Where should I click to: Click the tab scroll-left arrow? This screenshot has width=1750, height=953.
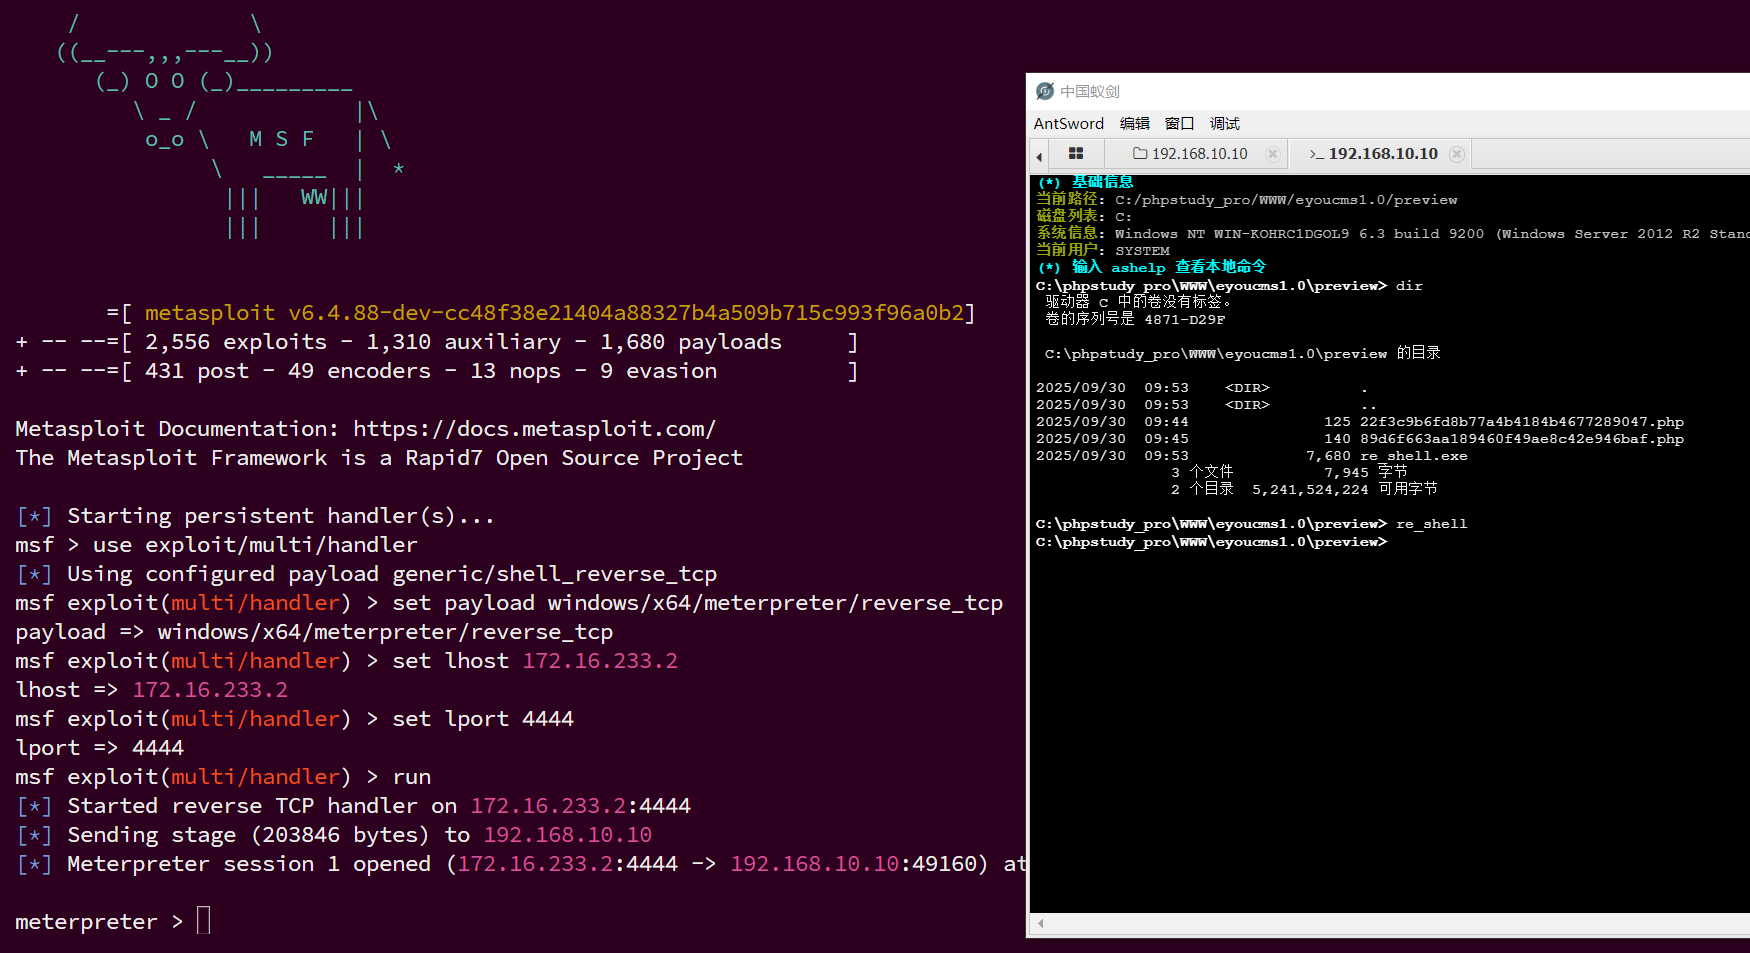(x=1039, y=156)
